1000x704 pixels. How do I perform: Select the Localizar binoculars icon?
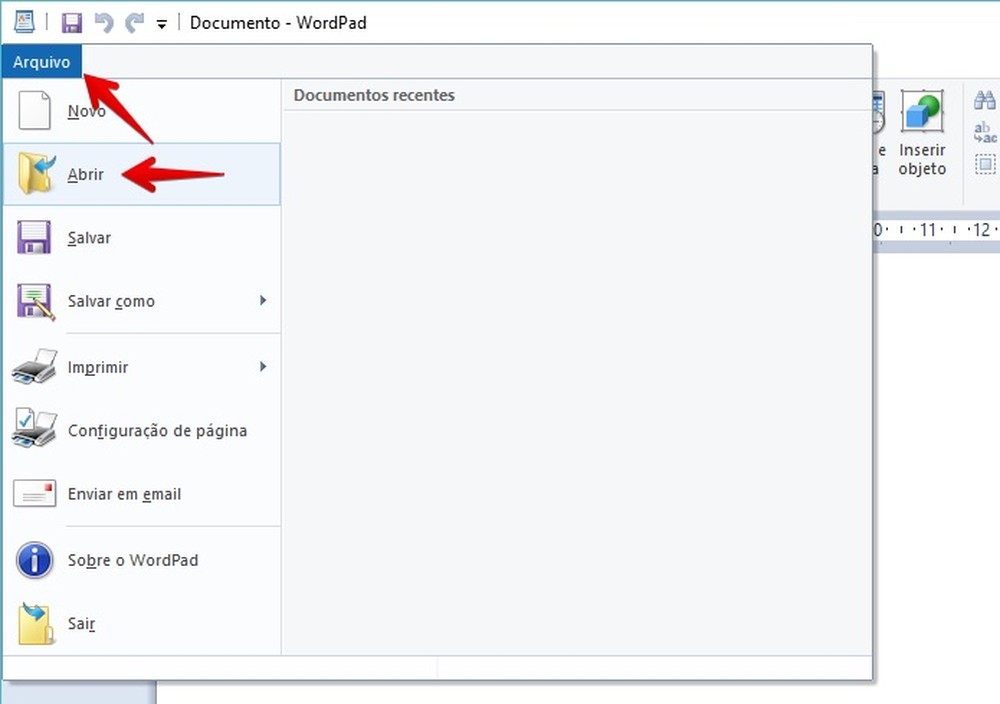tap(983, 100)
